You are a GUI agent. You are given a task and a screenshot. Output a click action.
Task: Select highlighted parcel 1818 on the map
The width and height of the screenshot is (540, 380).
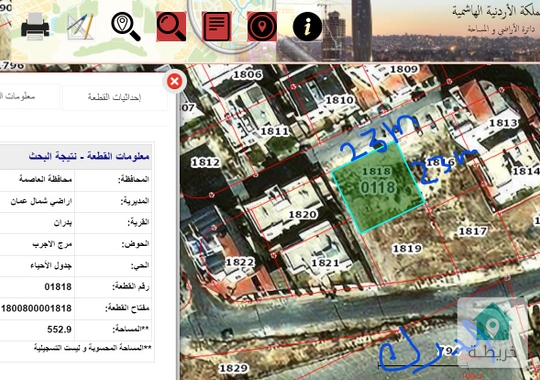pyautogui.click(x=378, y=188)
